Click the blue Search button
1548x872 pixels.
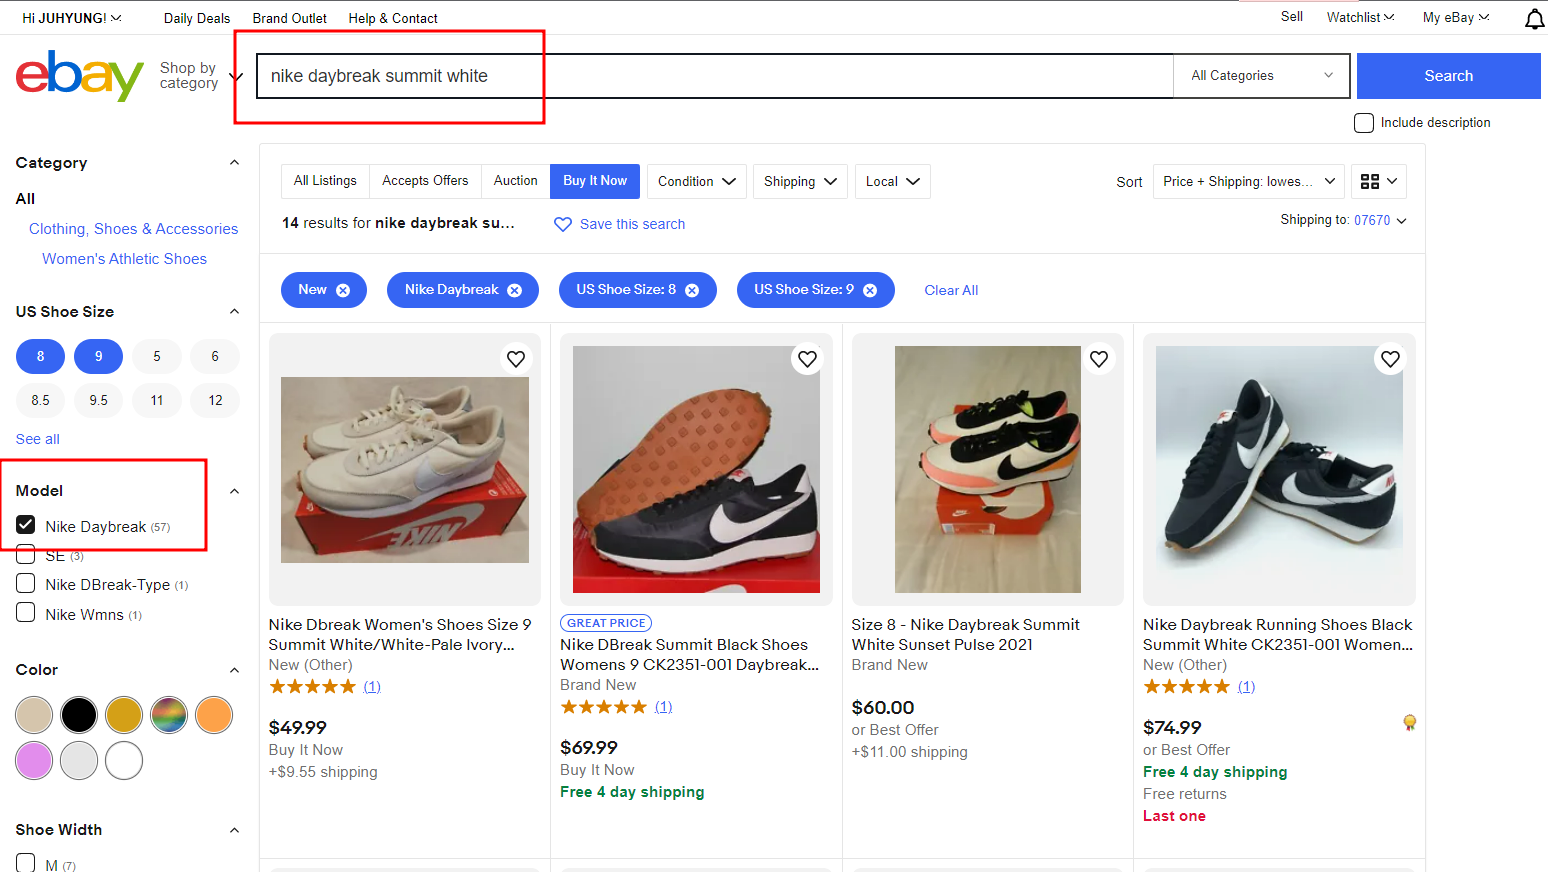point(1448,76)
